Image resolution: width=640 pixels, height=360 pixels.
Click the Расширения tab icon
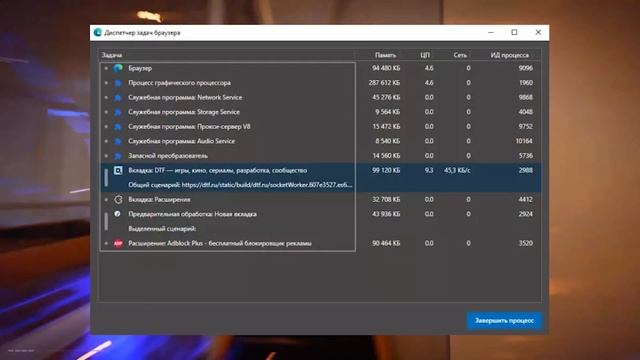click(118, 200)
